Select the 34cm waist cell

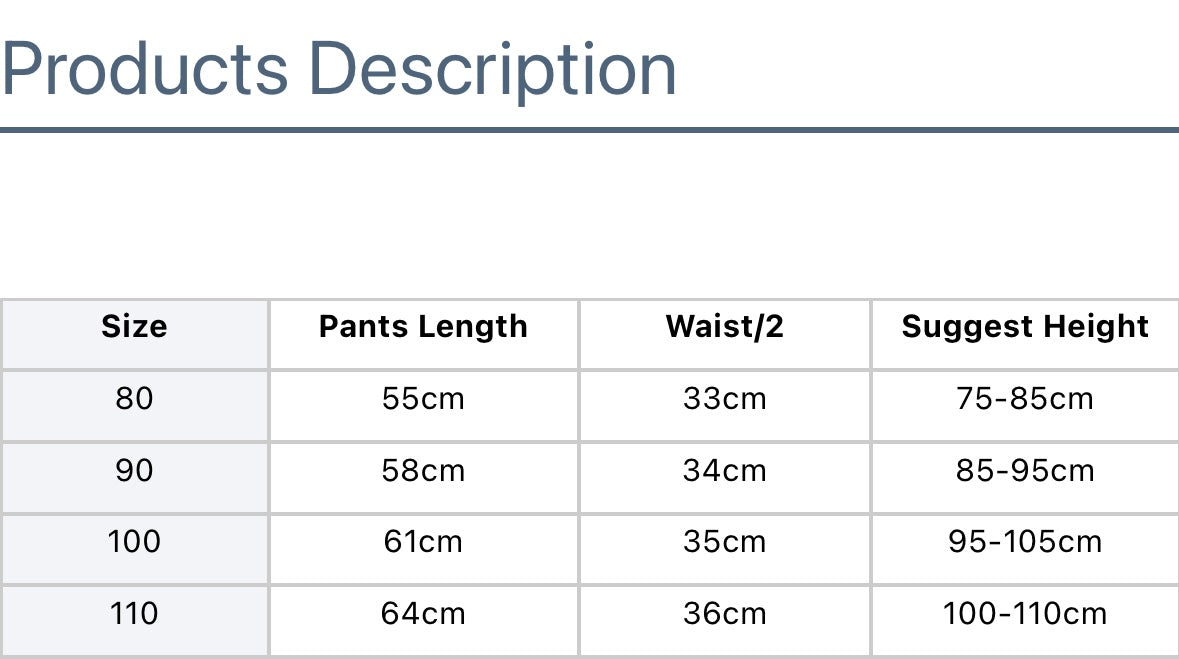tap(724, 470)
